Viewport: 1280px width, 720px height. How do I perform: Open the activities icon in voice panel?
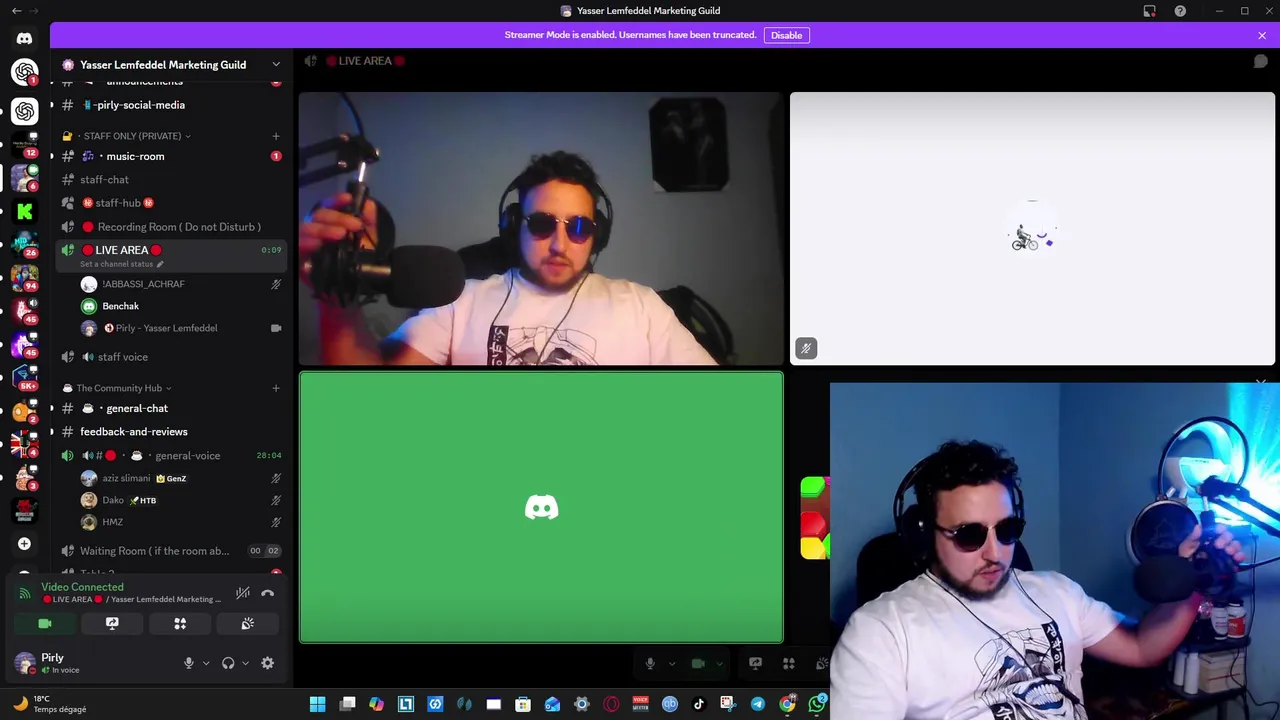click(180, 624)
